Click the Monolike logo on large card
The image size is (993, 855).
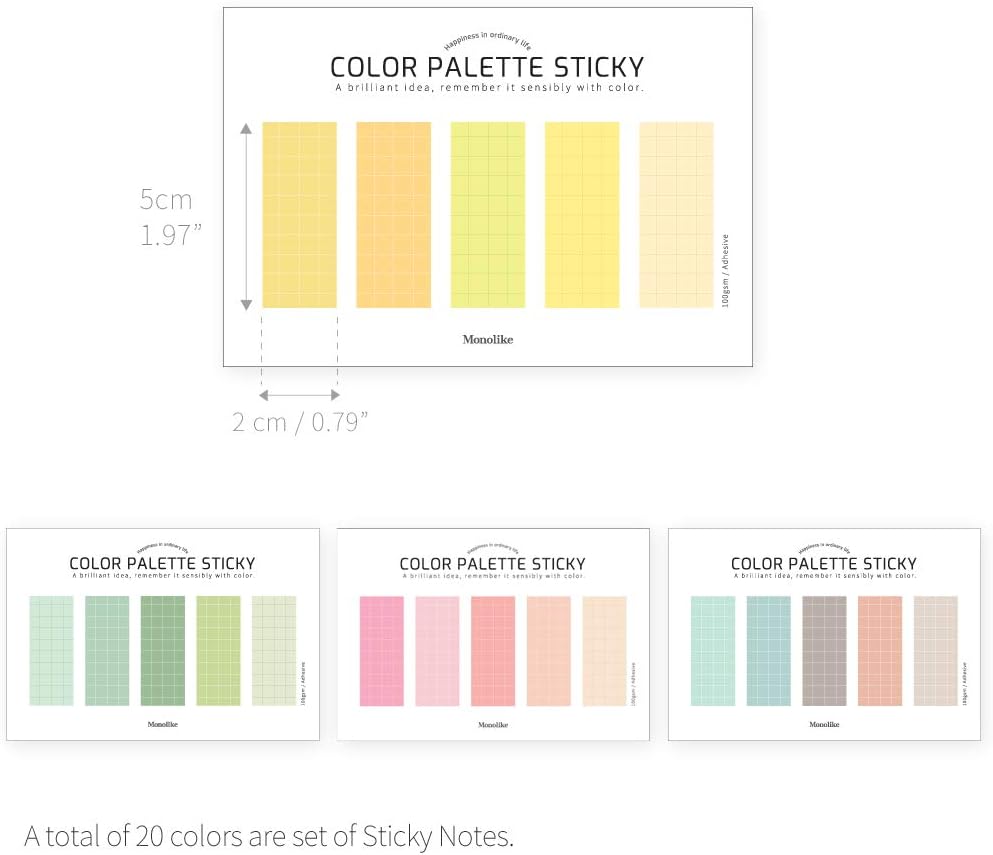487,340
